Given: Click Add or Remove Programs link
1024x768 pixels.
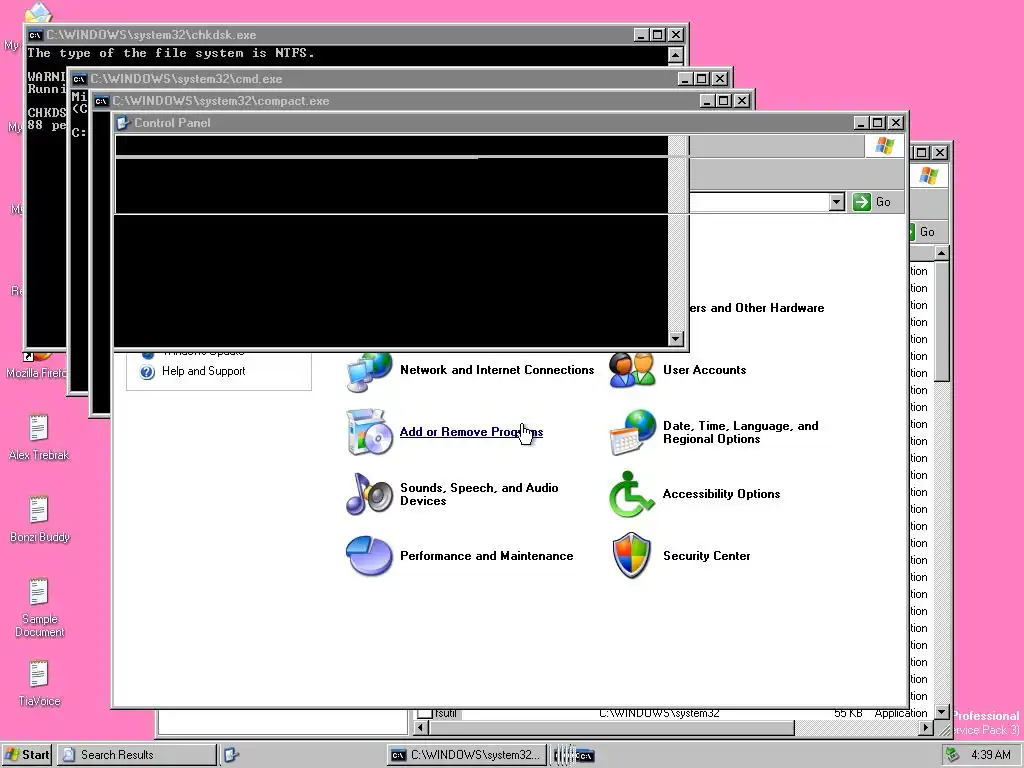Looking at the screenshot, I should point(471,432).
